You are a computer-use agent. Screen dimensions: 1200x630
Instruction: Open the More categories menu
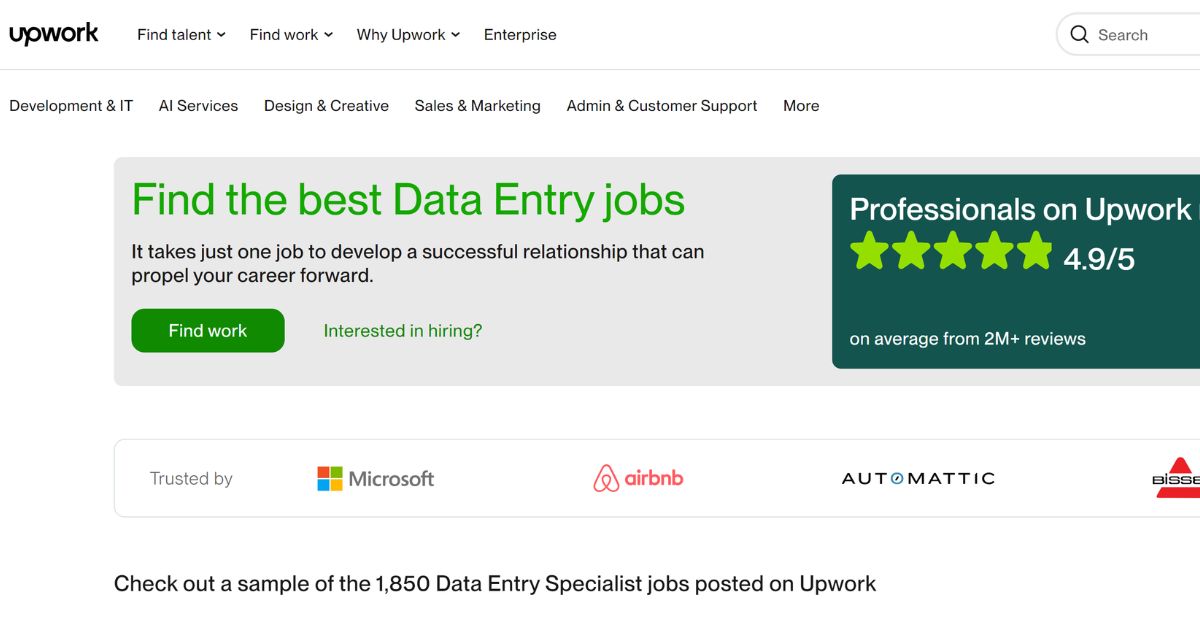tap(801, 105)
